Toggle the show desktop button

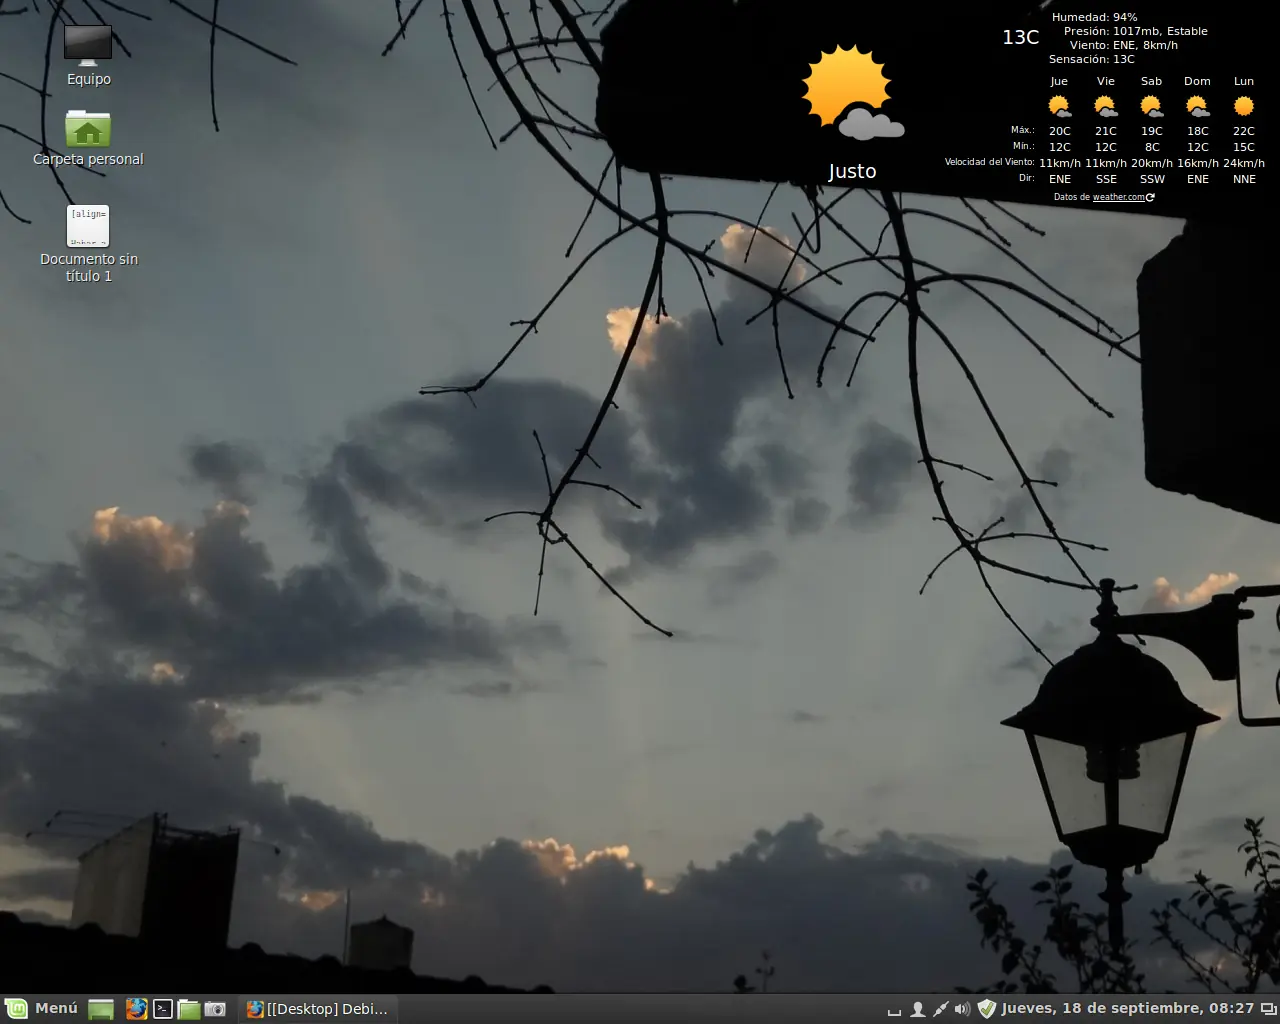tap(895, 1008)
